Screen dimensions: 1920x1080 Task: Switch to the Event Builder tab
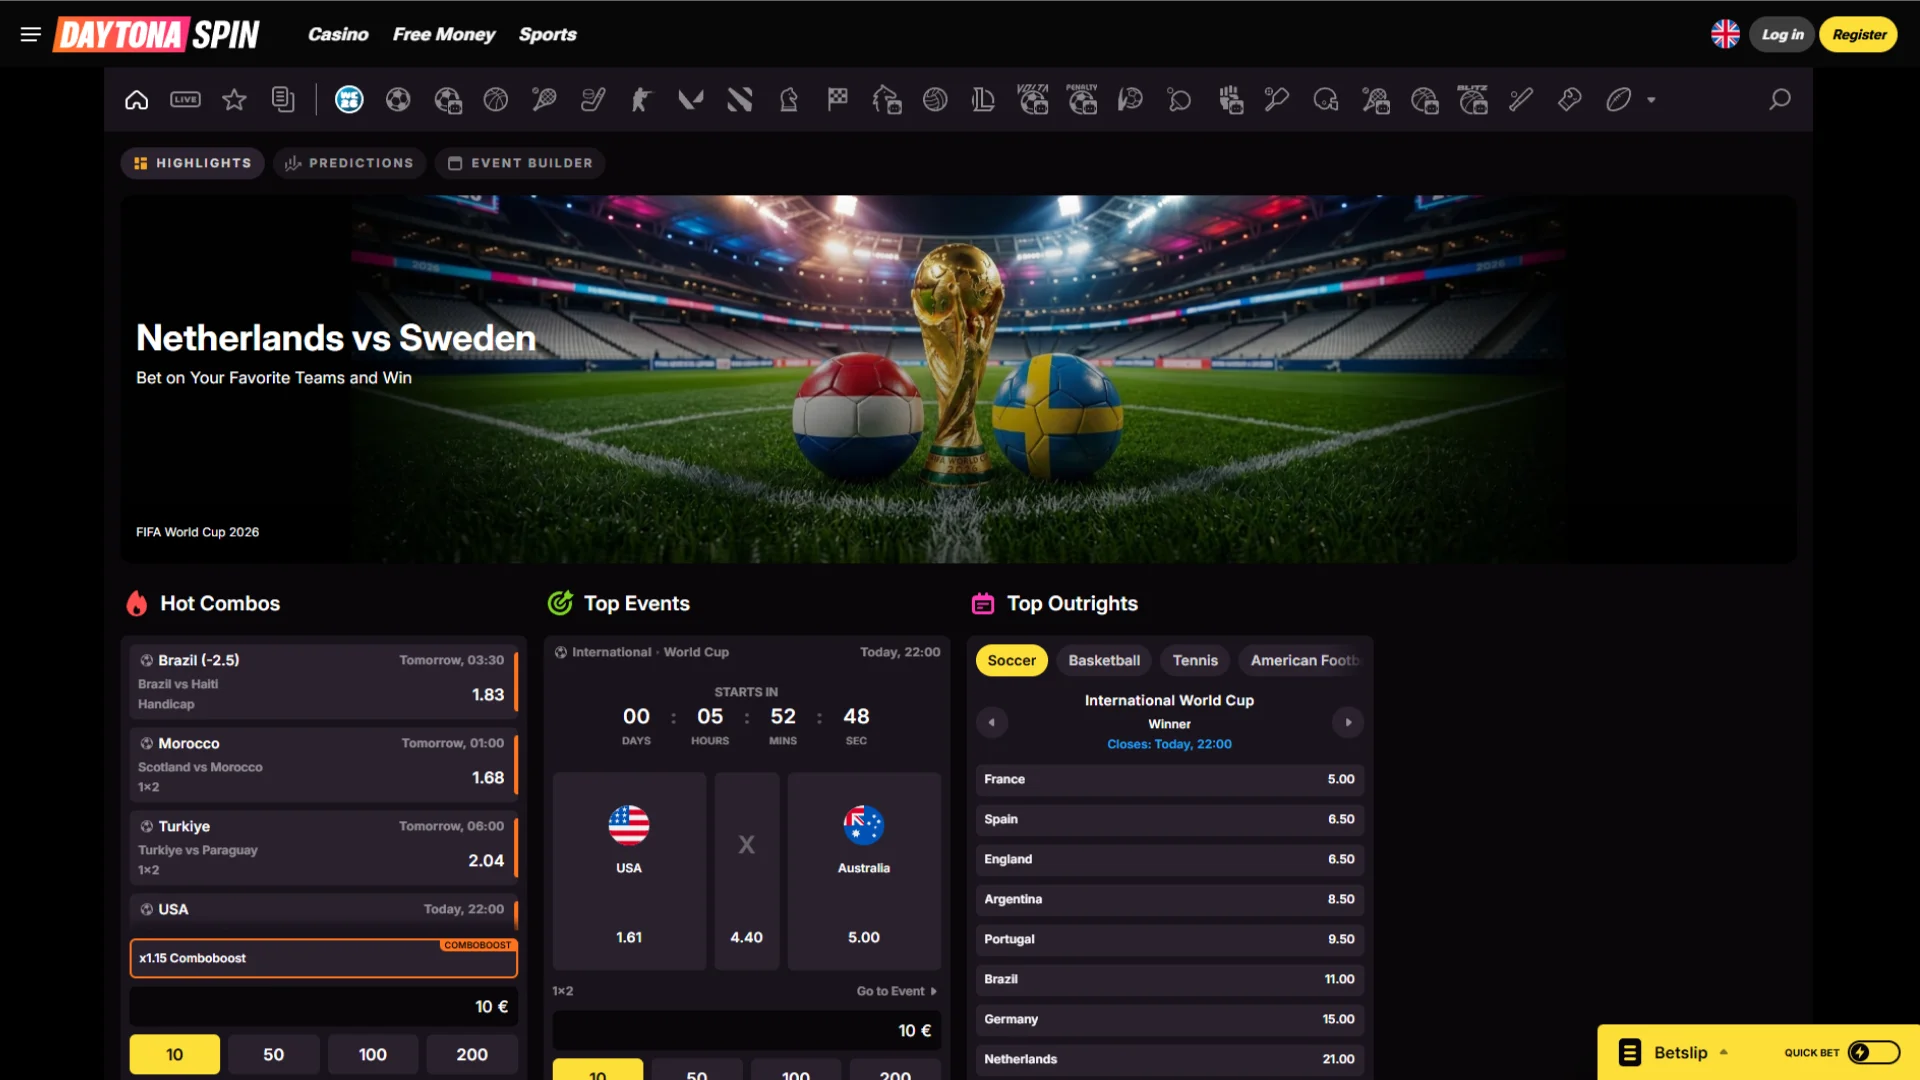[x=520, y=163]
